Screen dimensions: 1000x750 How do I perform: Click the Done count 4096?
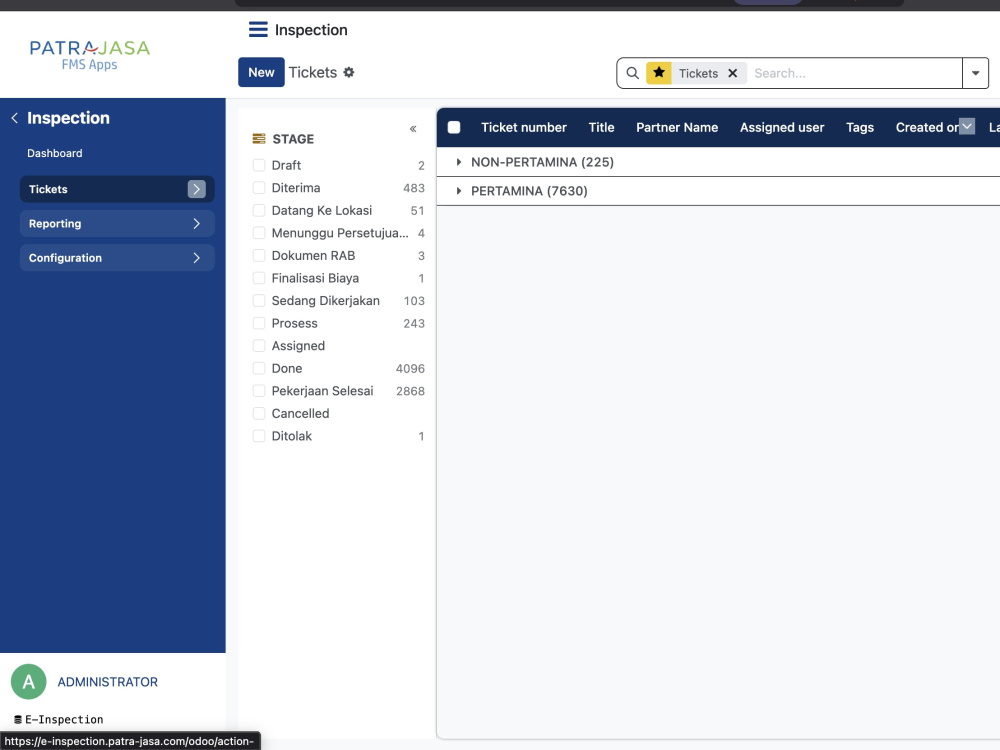410,368
